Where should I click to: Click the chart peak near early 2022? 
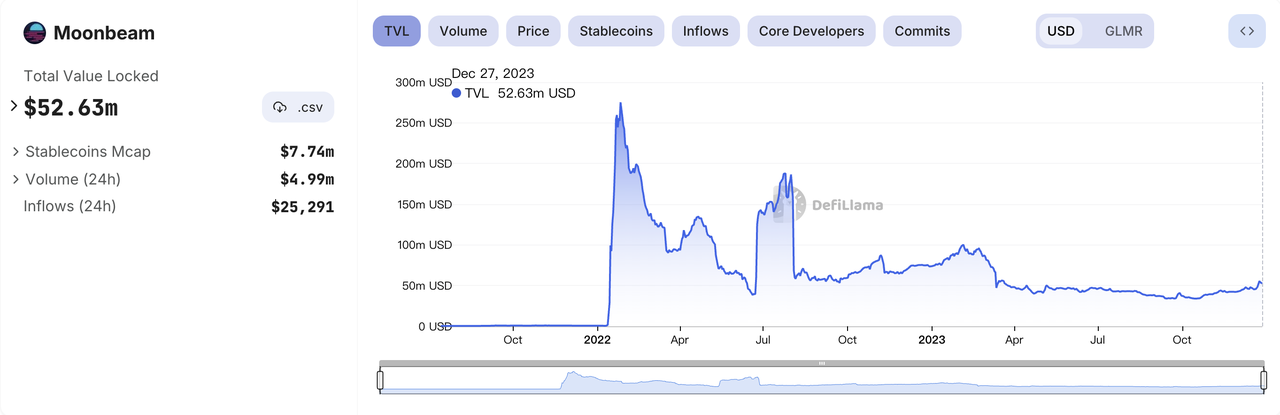621,103
